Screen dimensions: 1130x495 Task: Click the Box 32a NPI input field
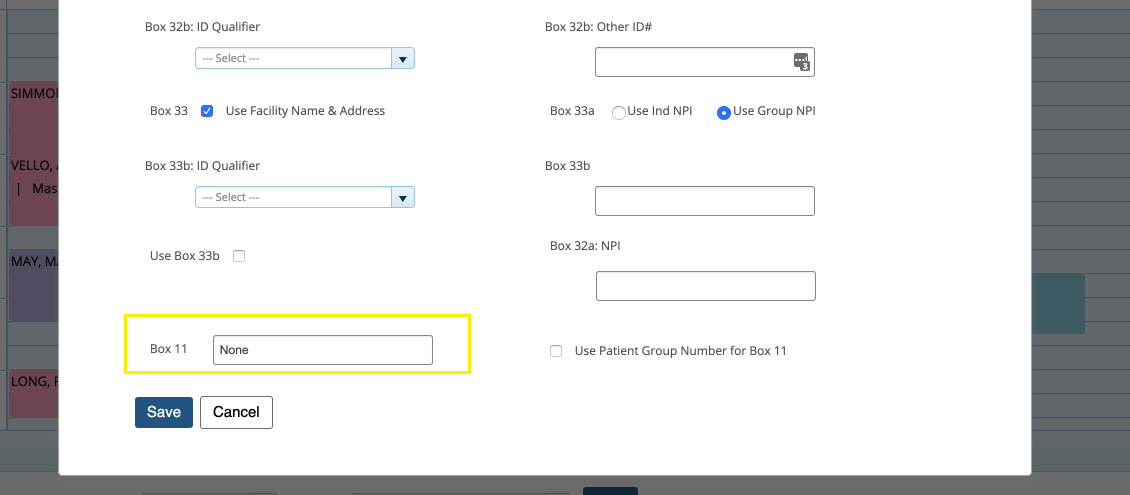[706, 286]
